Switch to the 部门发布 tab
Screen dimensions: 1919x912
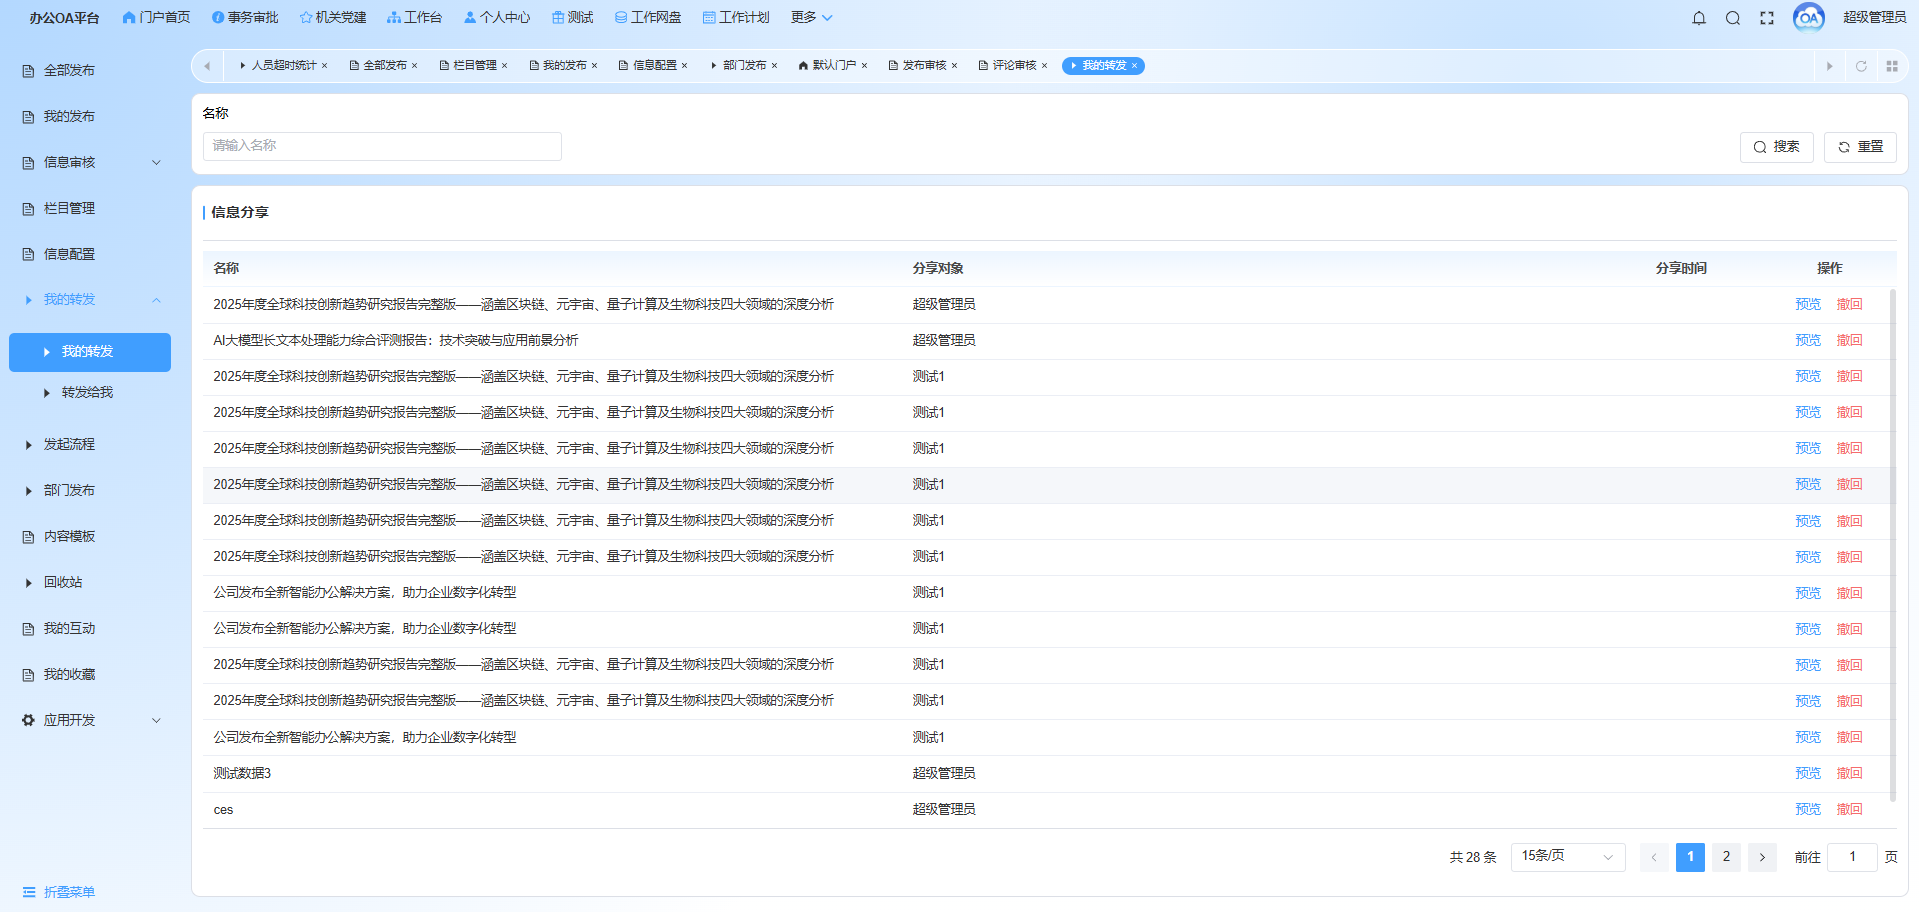click(743, 66)
